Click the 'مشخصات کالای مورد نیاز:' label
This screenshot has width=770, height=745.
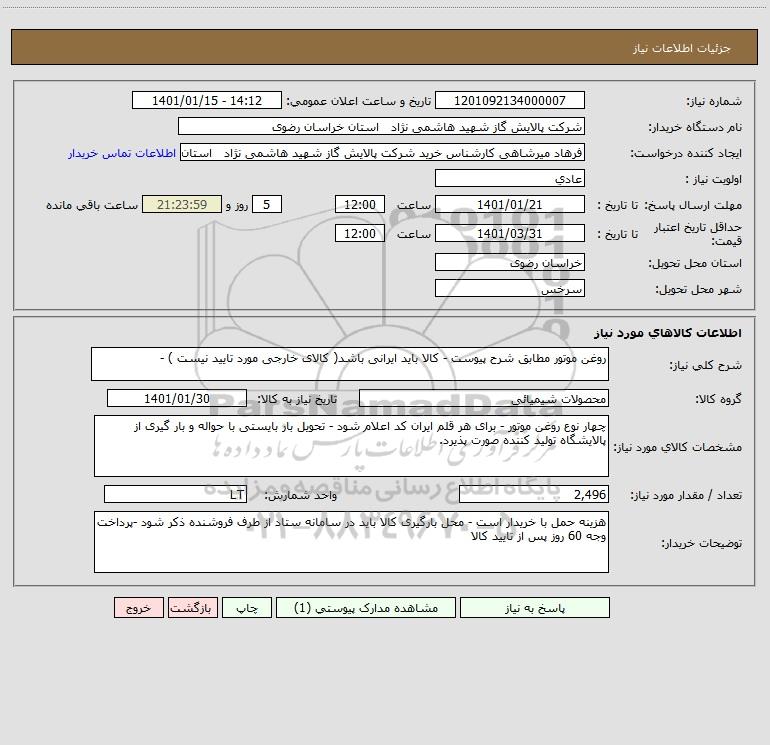[x=678, y=447]
